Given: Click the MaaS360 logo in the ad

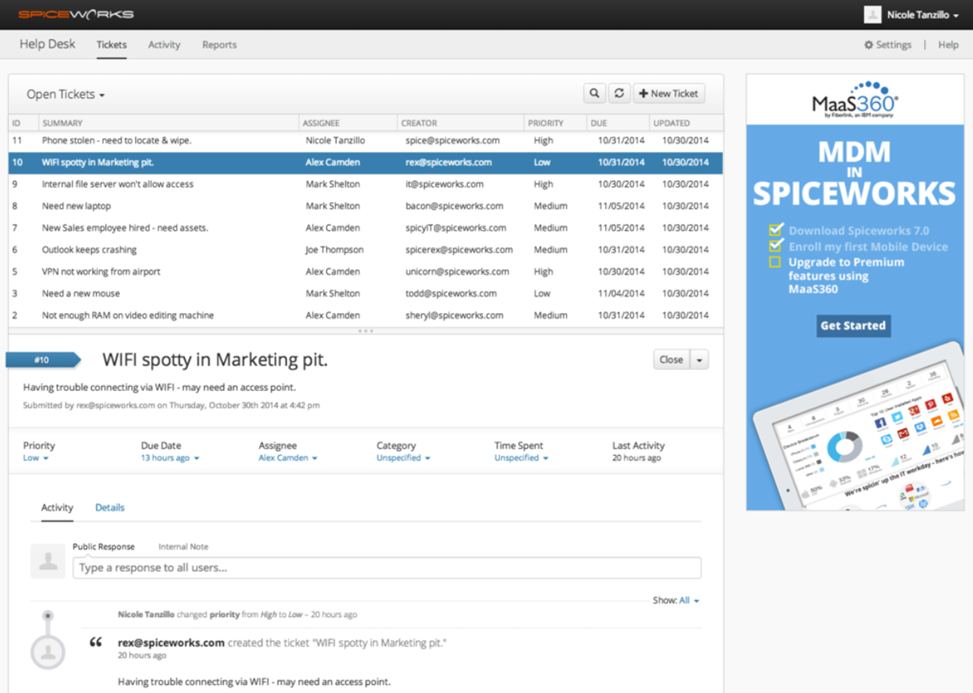Looking at the screenshot, I should [x=855, y=99].
